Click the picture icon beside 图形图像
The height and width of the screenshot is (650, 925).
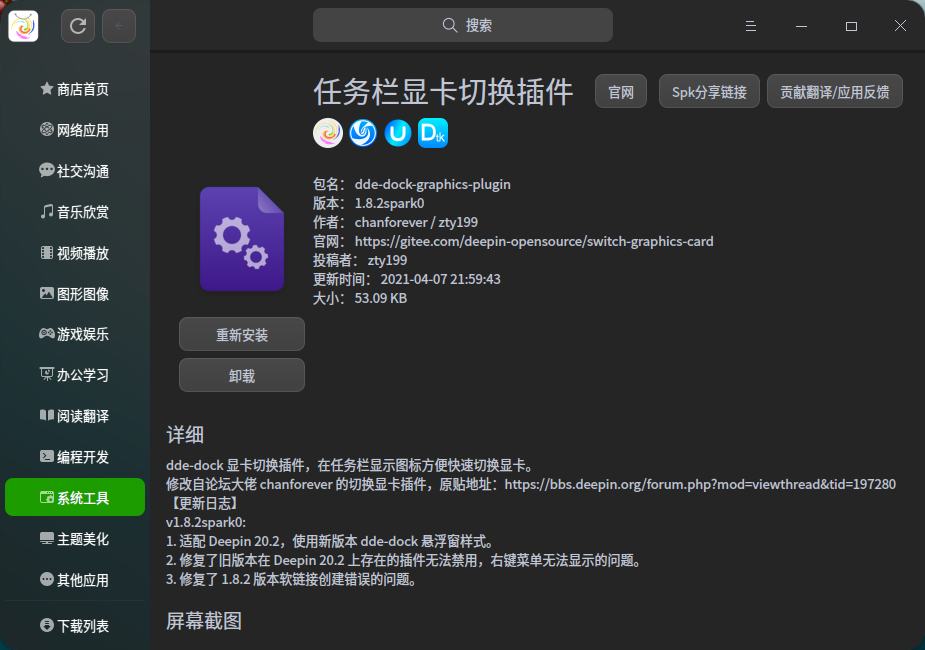[47, 293]
